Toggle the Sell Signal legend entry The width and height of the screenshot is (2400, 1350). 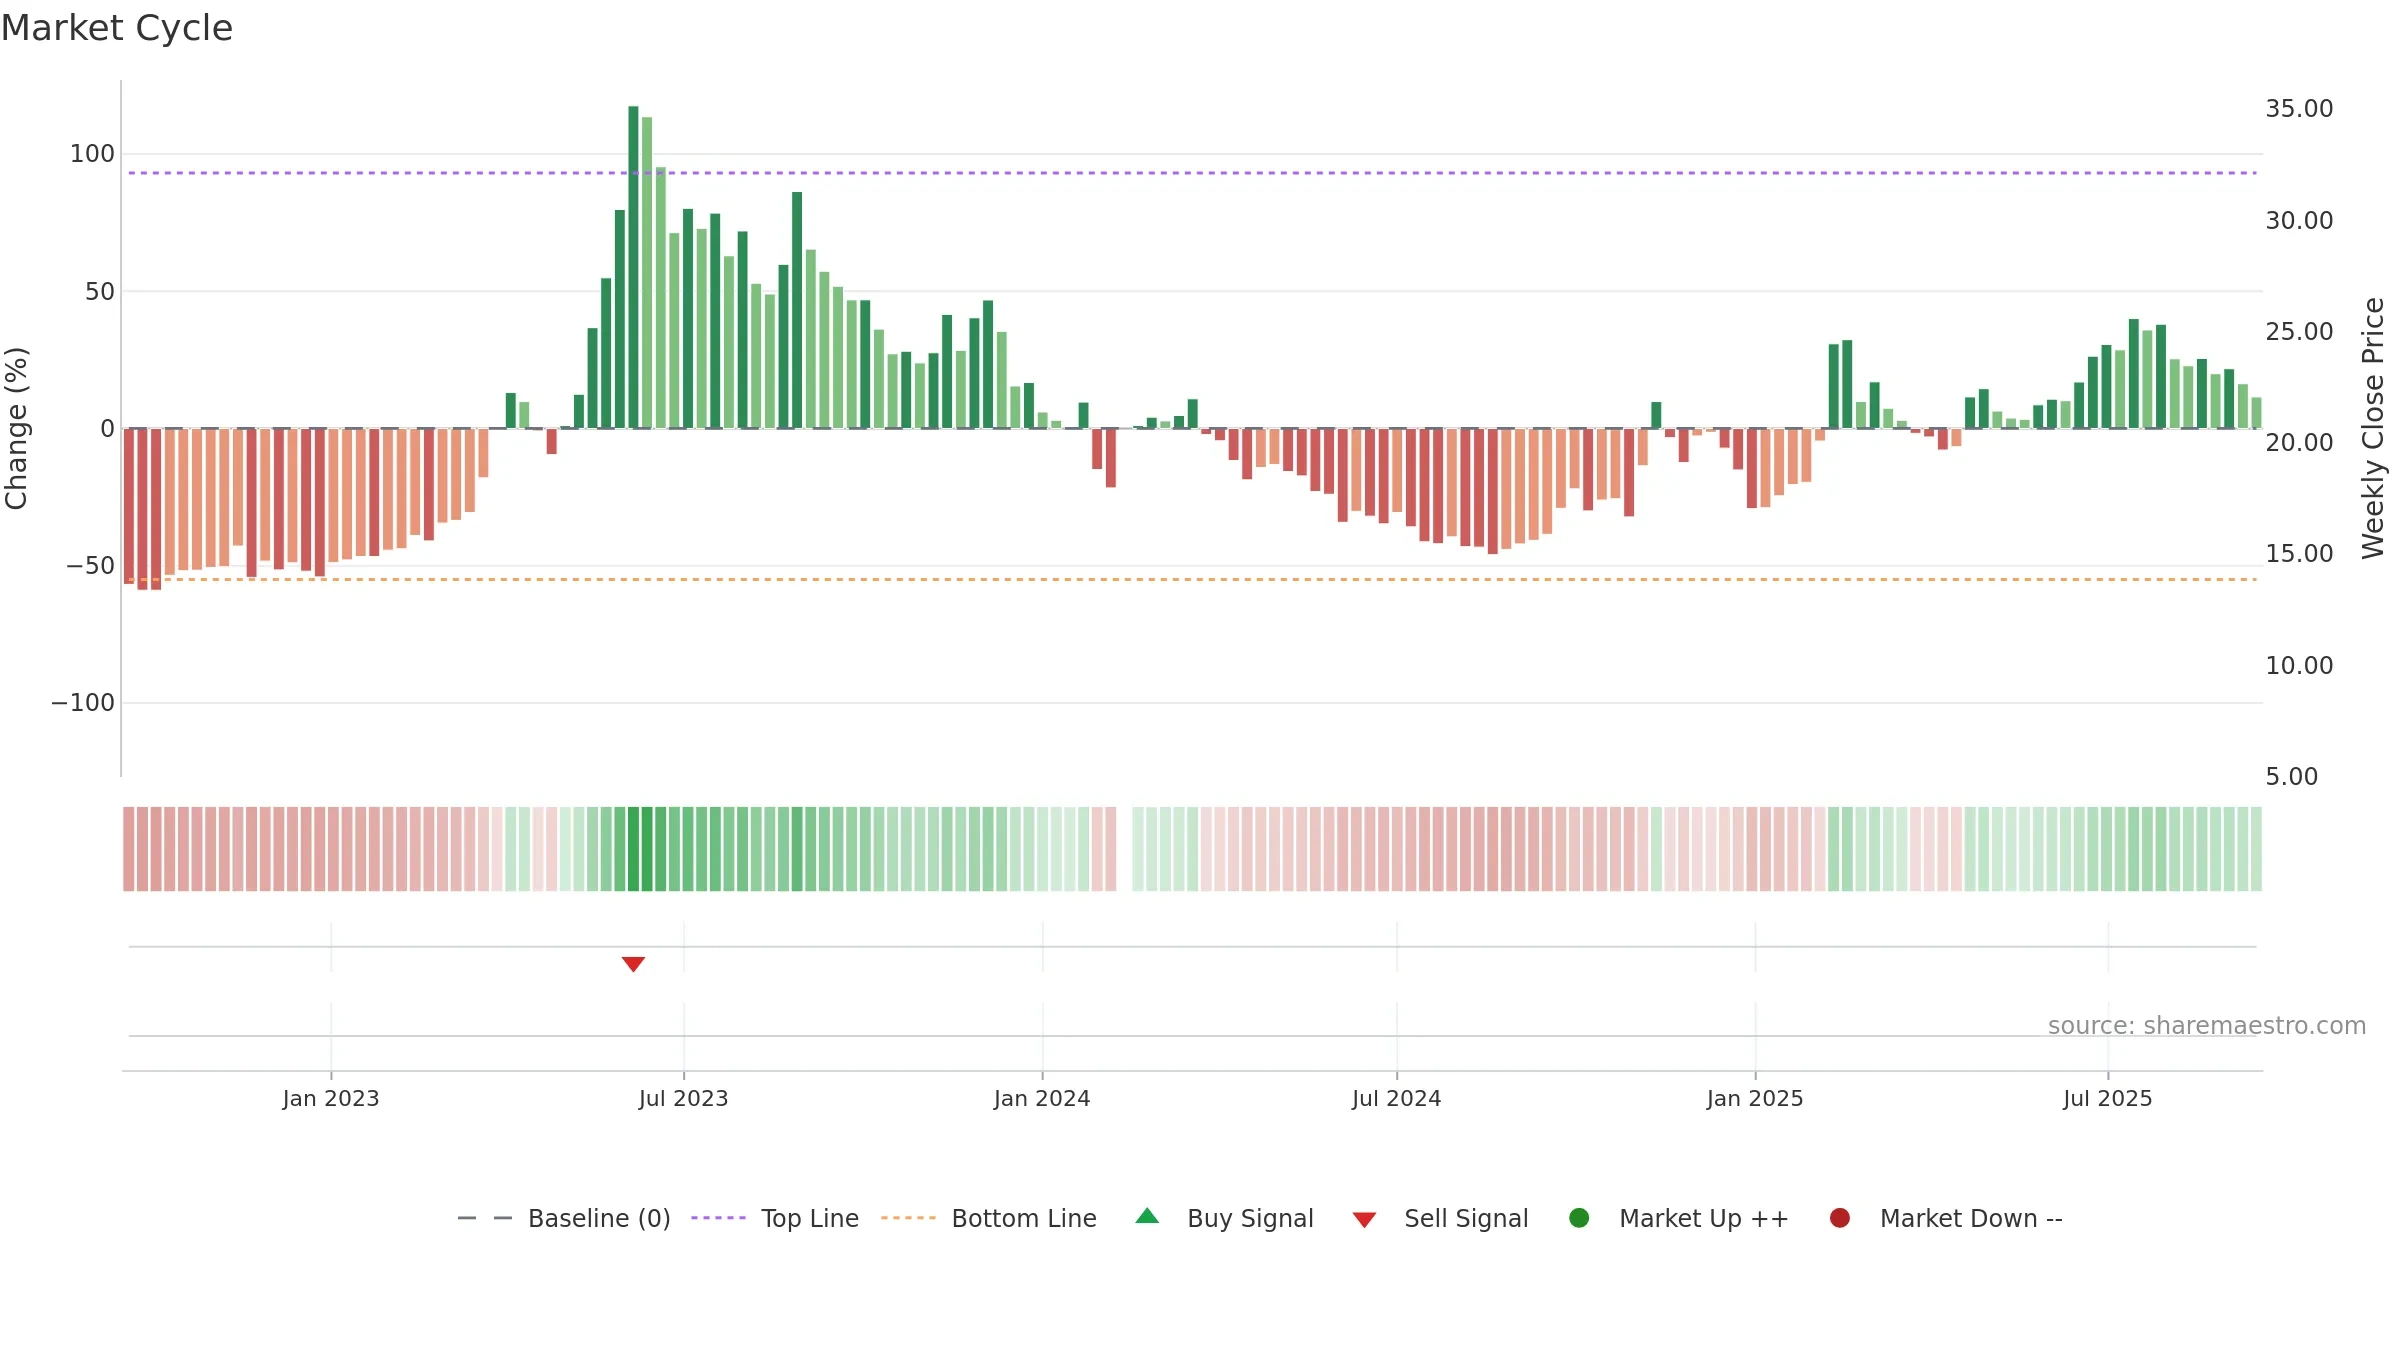pyautogui.click(x=1440, y=1218)
